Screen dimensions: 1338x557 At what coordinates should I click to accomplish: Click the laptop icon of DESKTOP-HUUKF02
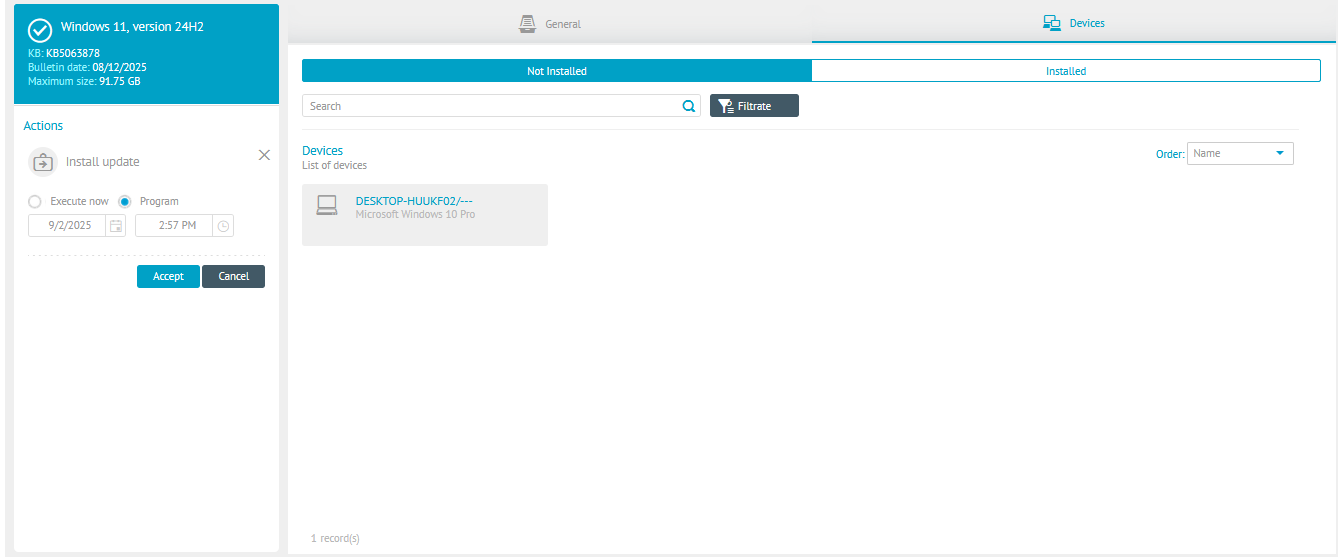[x=327, y=205]
